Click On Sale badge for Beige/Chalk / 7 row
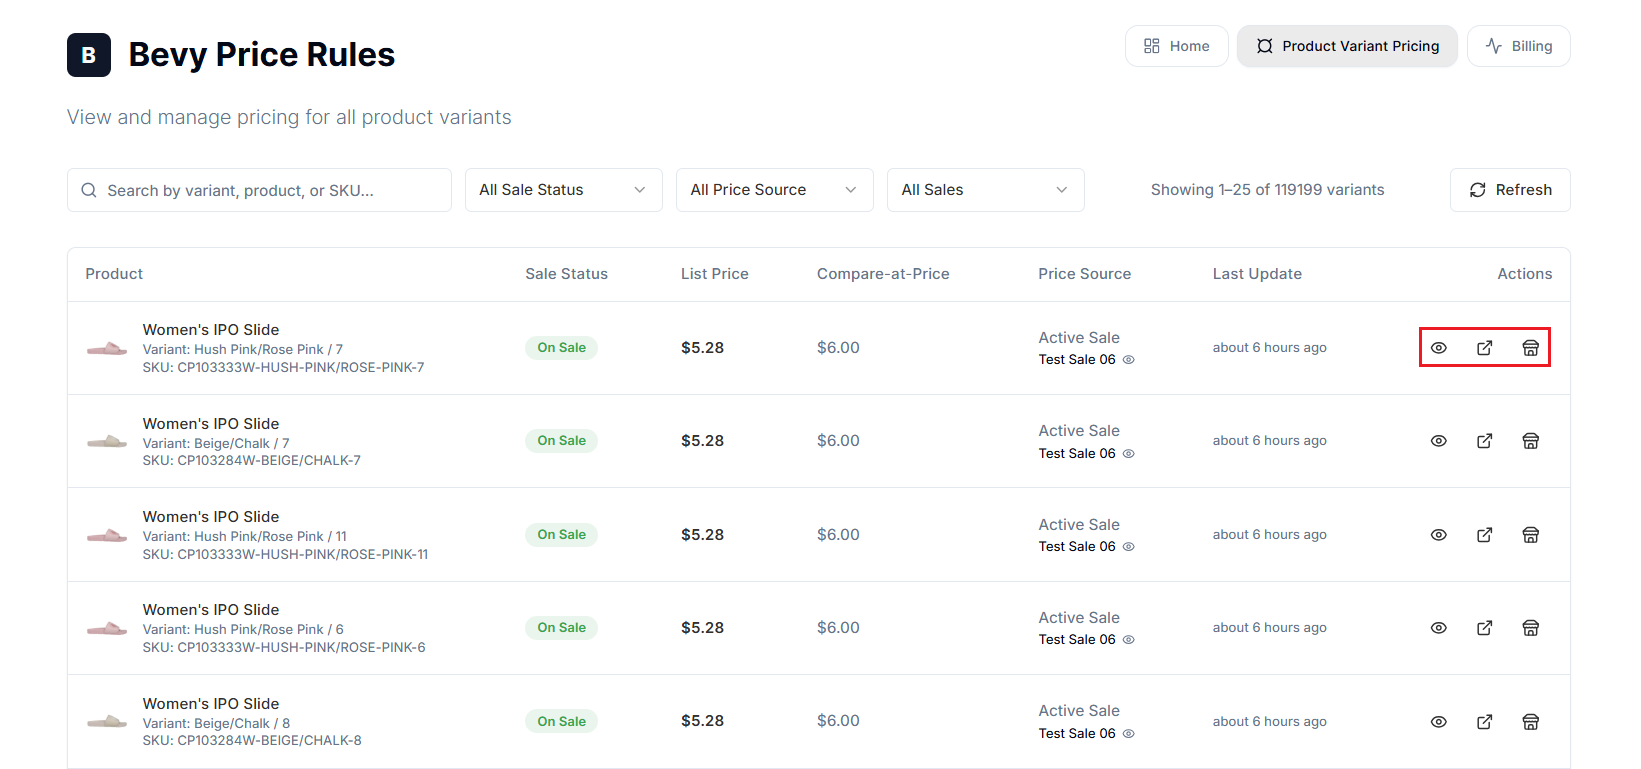Viewport: 1641px width, 769px height. [x=562, y=441]
